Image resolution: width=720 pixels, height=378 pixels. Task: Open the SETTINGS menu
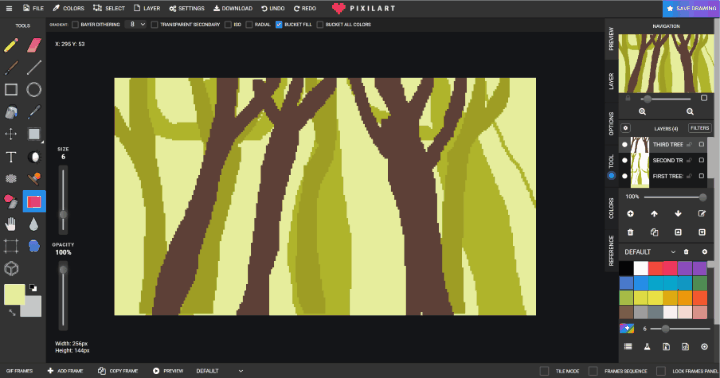[187, 8]
